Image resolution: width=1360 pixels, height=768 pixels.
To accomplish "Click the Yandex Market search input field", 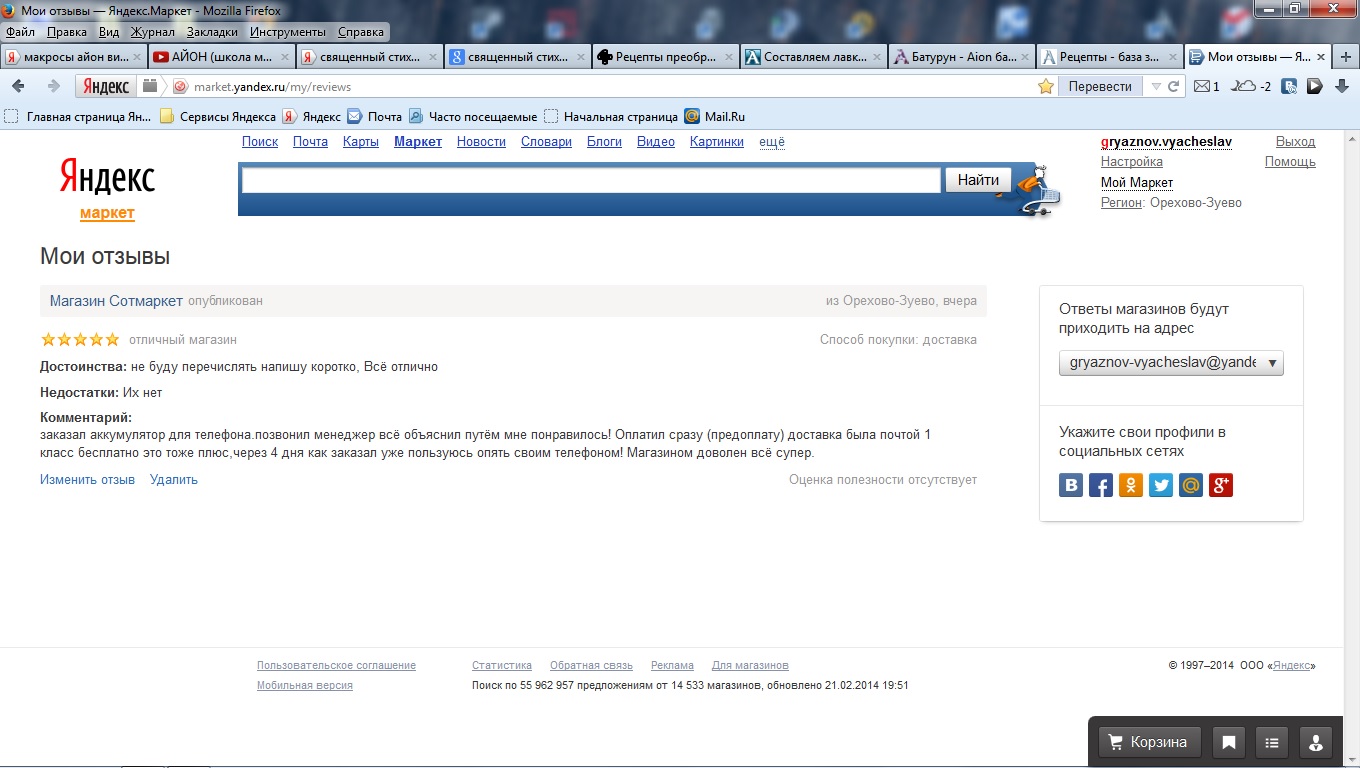I will click(x=591, y=180).
